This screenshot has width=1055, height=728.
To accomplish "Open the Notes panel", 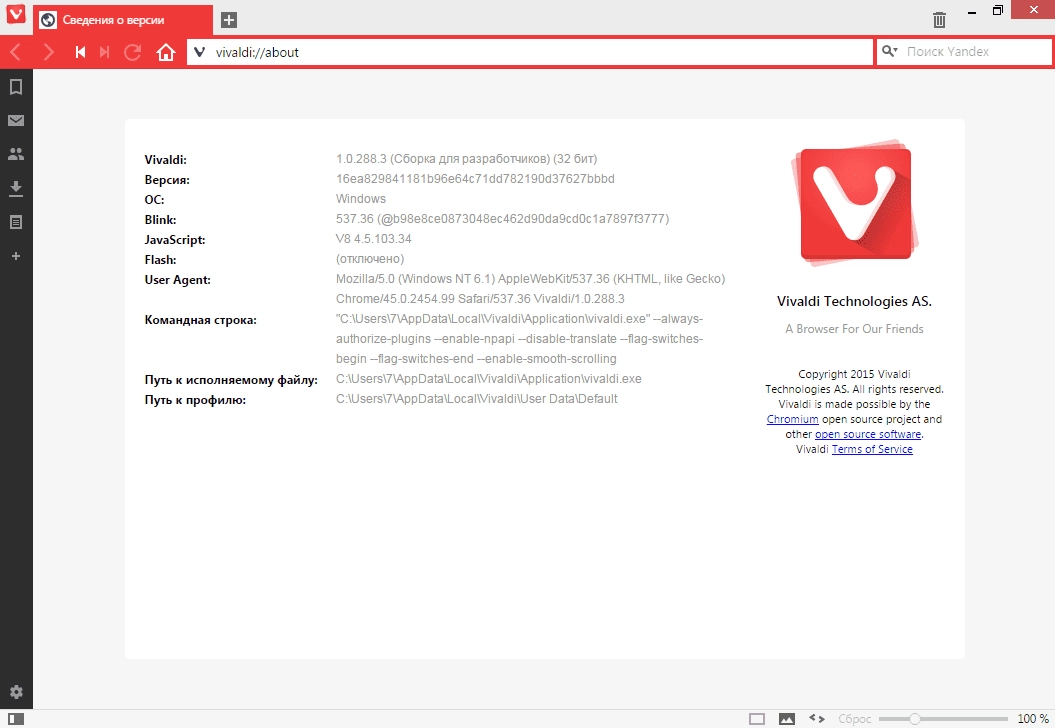I will pos(16,222).
